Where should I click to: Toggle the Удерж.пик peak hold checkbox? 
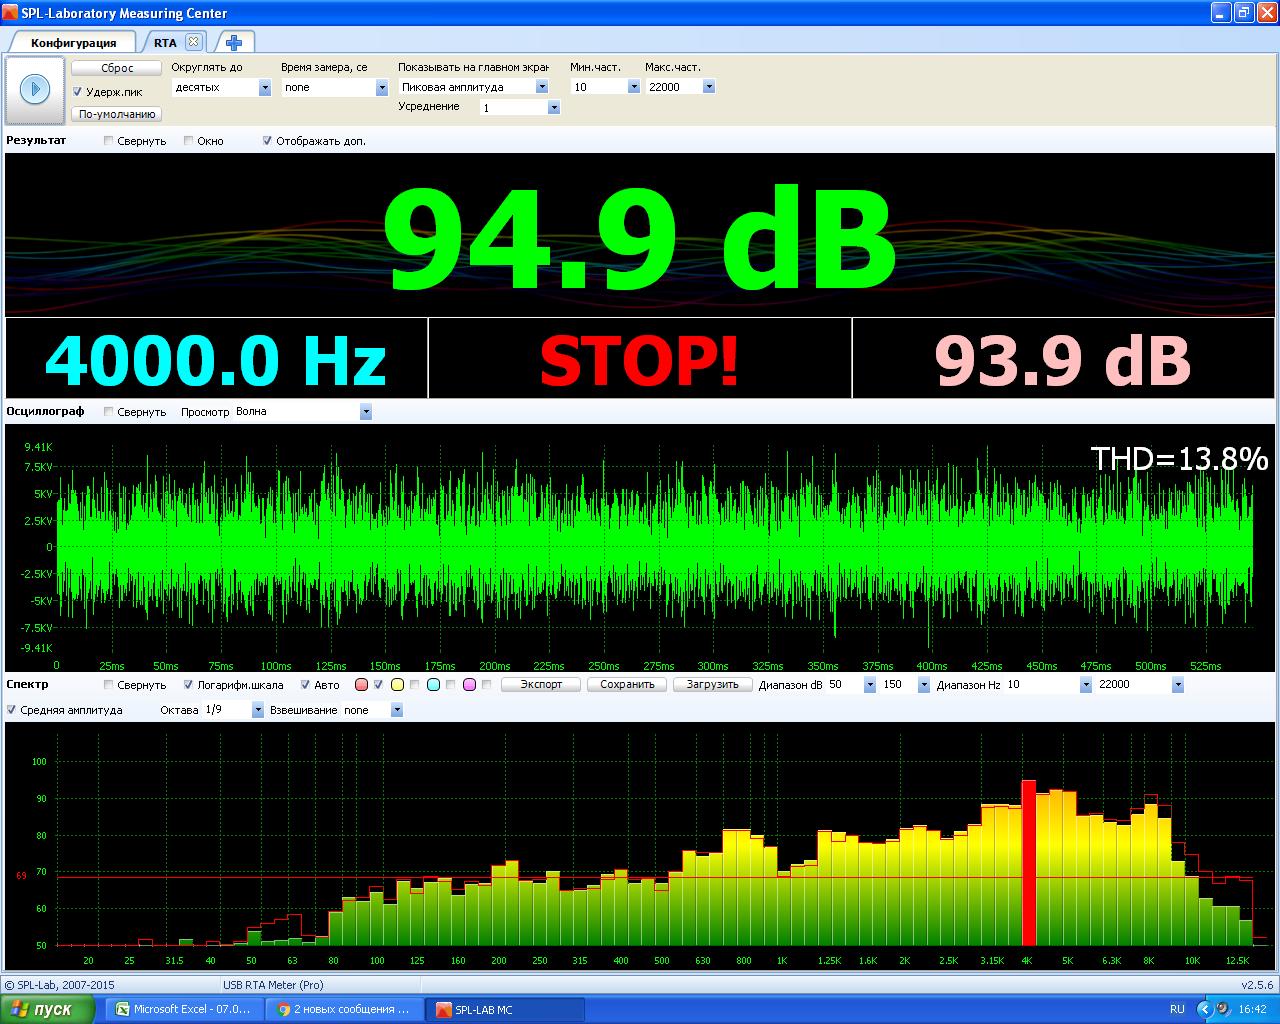[x=78, y=92]
